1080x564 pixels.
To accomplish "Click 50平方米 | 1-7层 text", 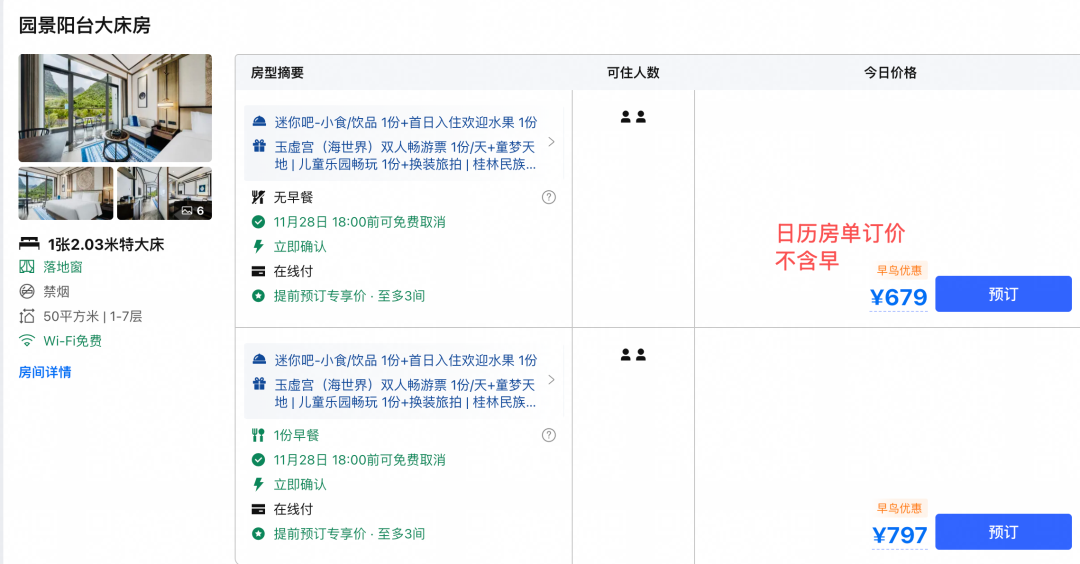I will coord(92,317).
